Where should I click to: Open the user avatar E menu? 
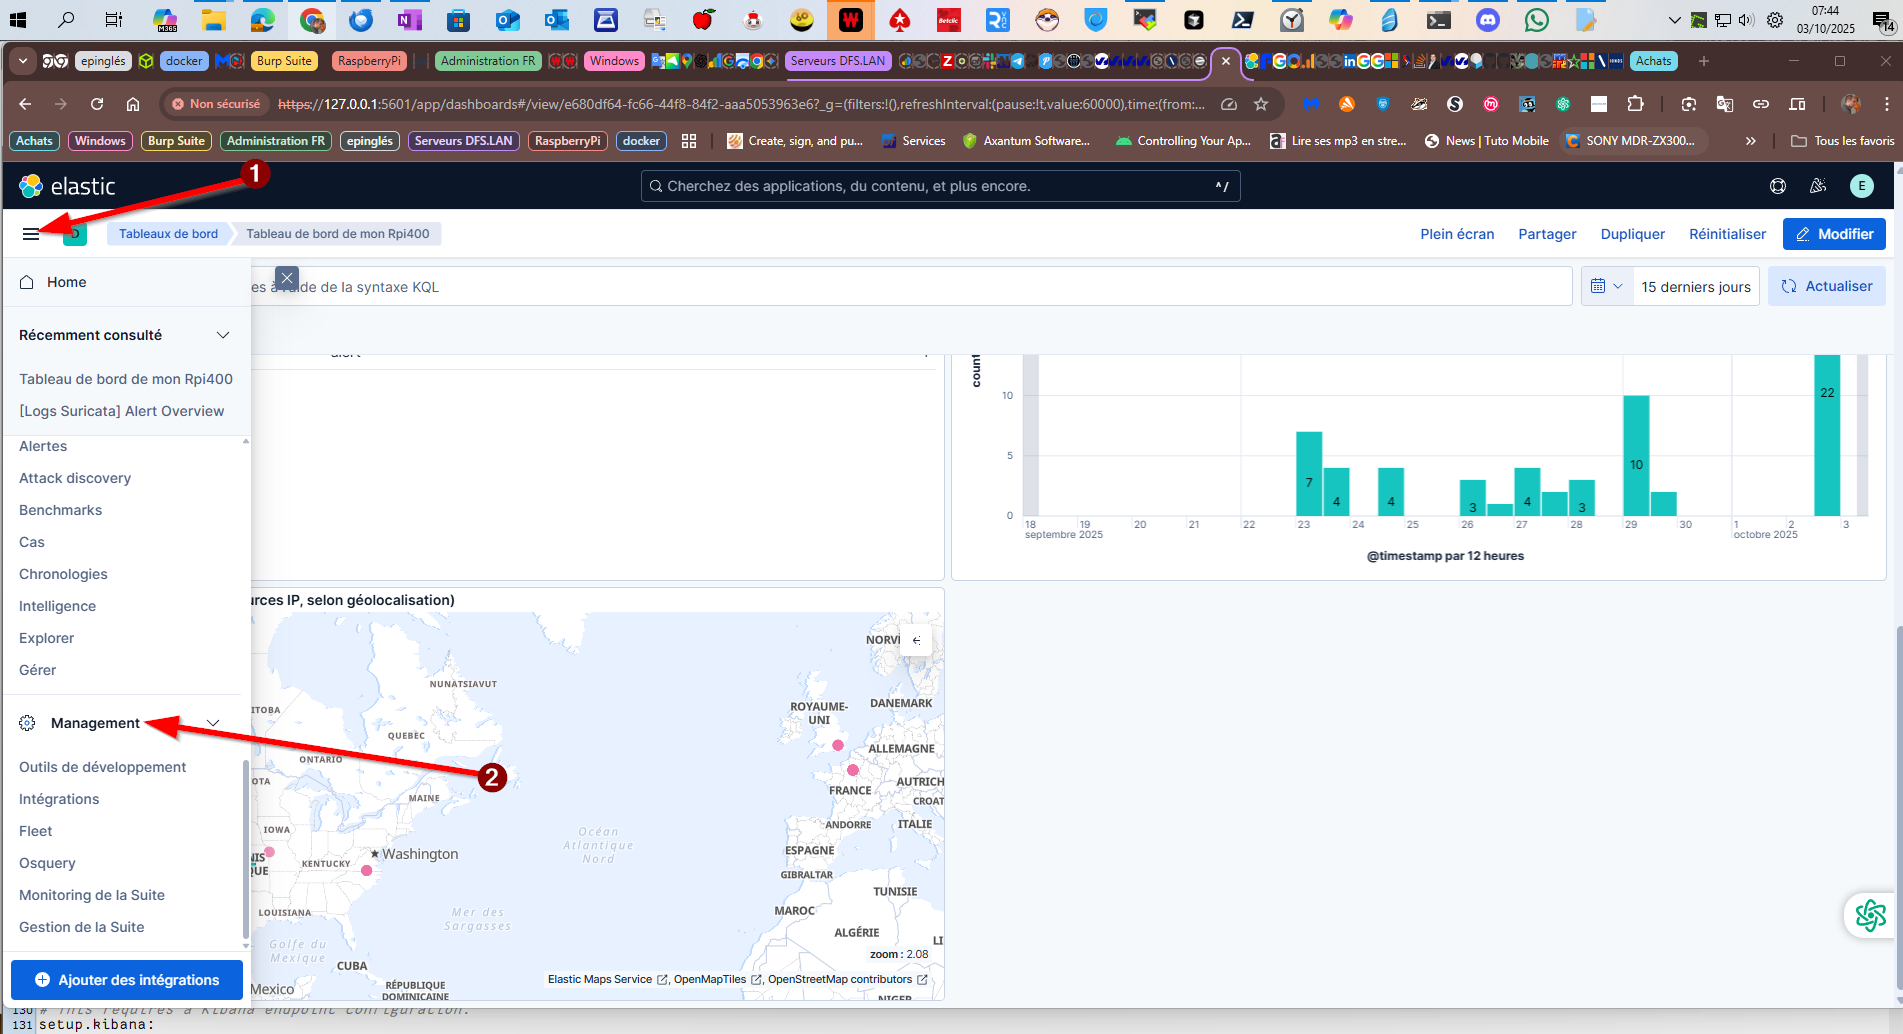1861,186
